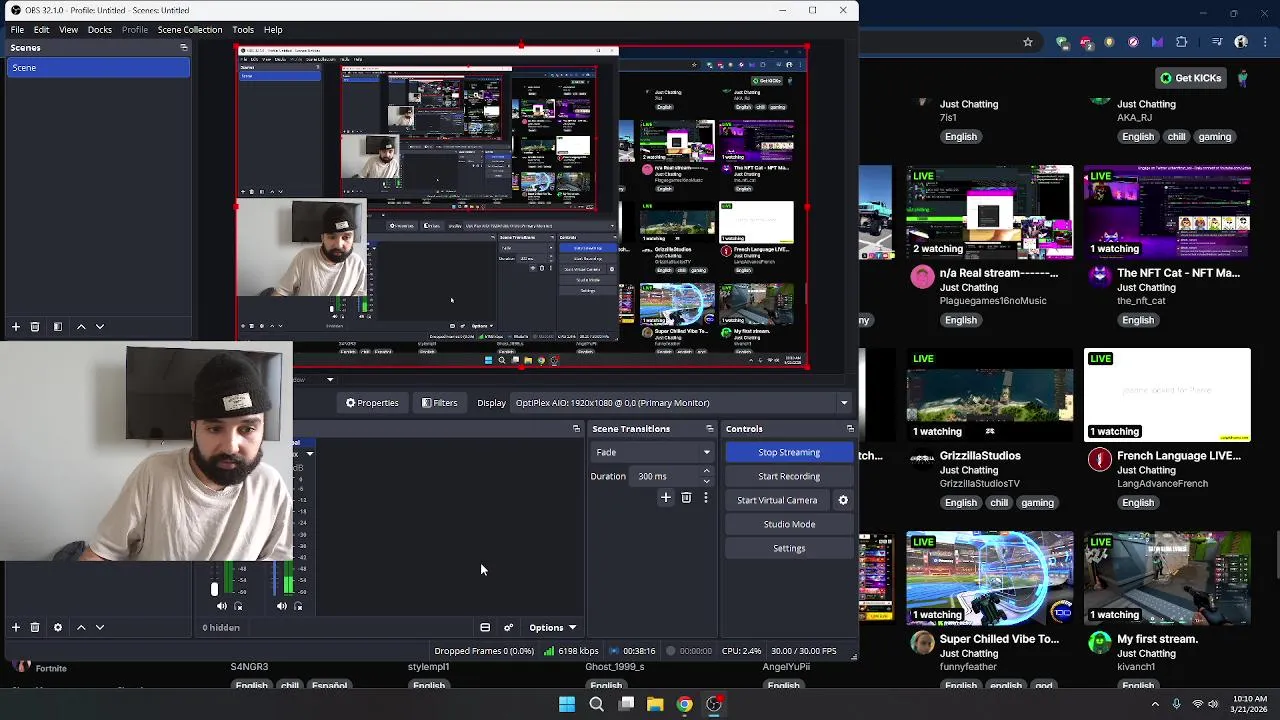1280x720 pixels.
Task: Open mixer channel menu arrow
Action: coord(310,454)
